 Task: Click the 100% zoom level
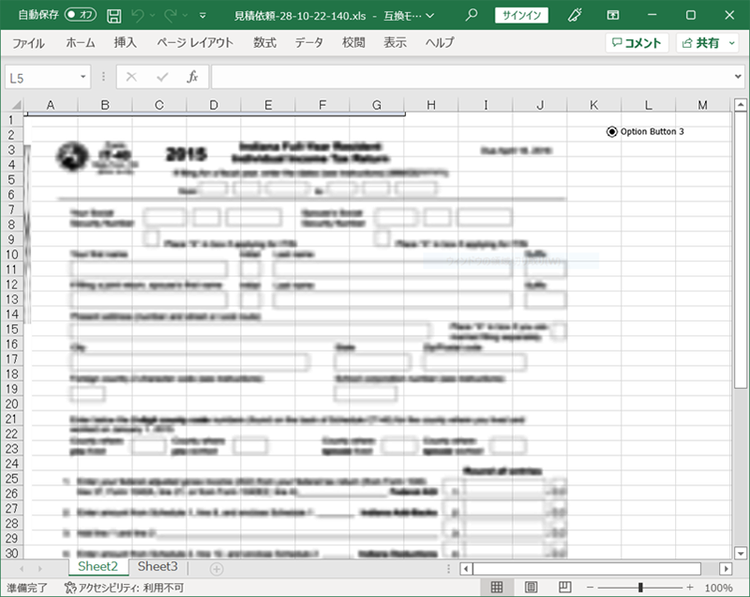[718, 588]
